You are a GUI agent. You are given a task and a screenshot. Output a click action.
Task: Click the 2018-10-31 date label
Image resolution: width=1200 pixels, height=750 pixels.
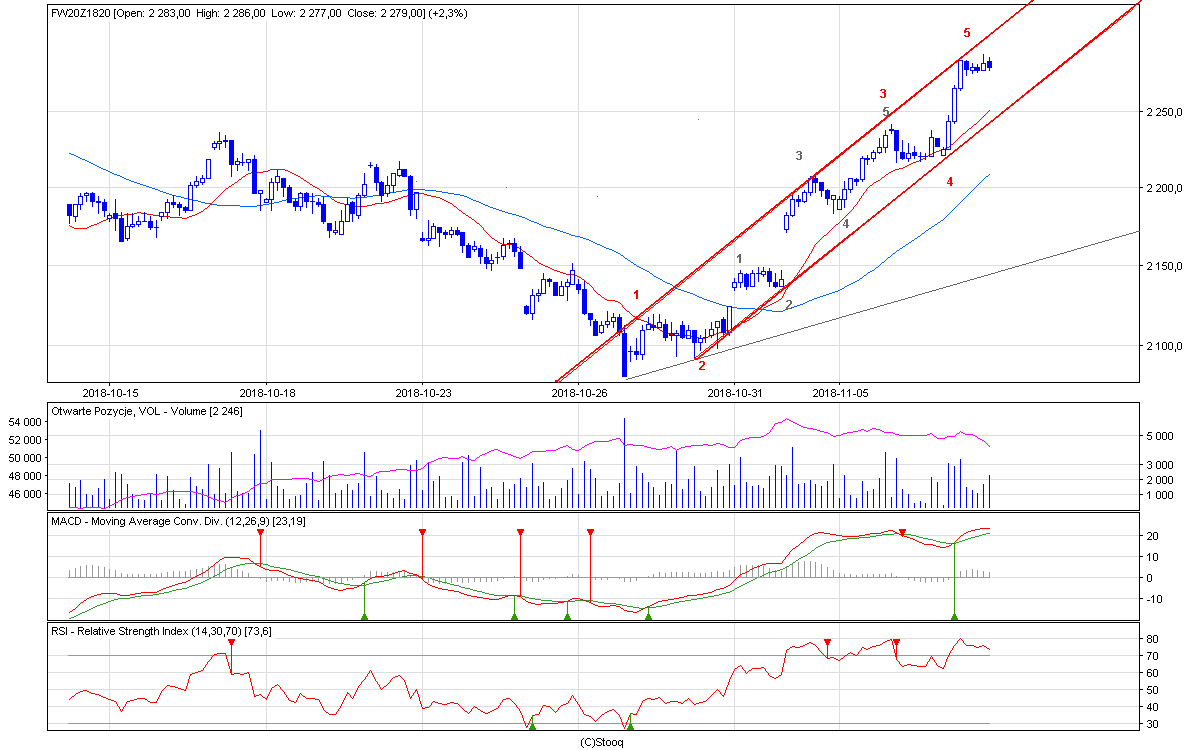pos(734,393)
